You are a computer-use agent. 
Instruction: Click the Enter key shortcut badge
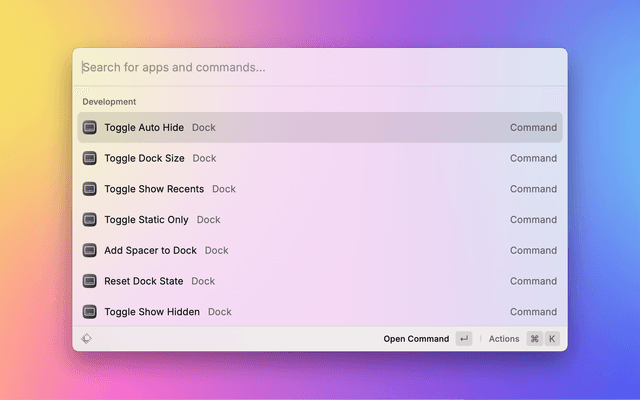click(x=464, y=339)
